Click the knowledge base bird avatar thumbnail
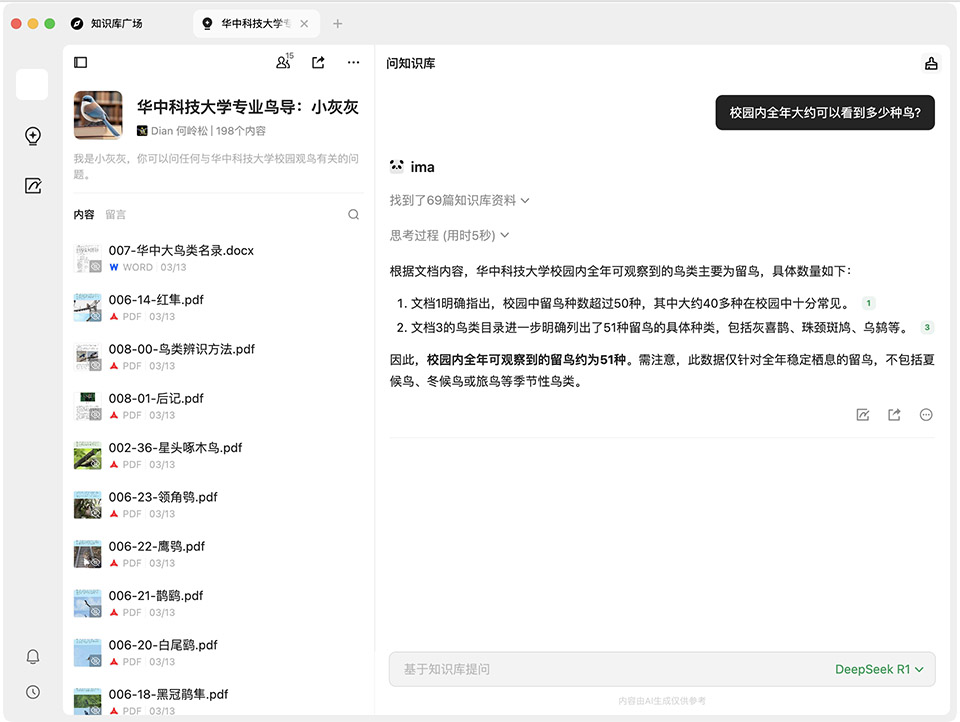This screenshot has height=722, width=960. [98, 116]
